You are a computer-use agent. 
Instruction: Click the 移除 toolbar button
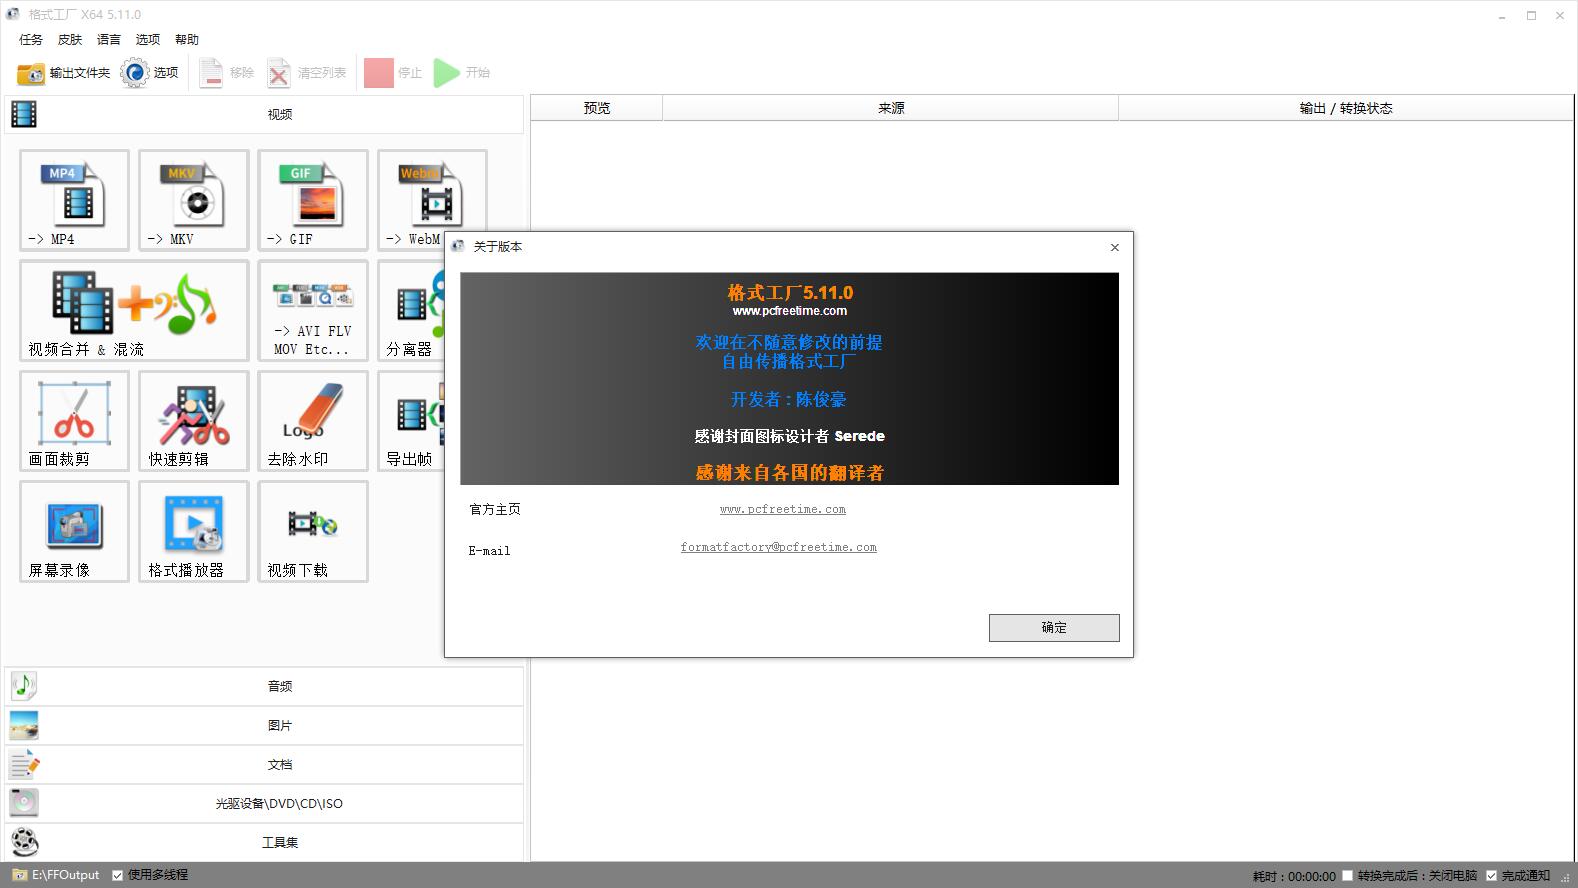point(226,73)
